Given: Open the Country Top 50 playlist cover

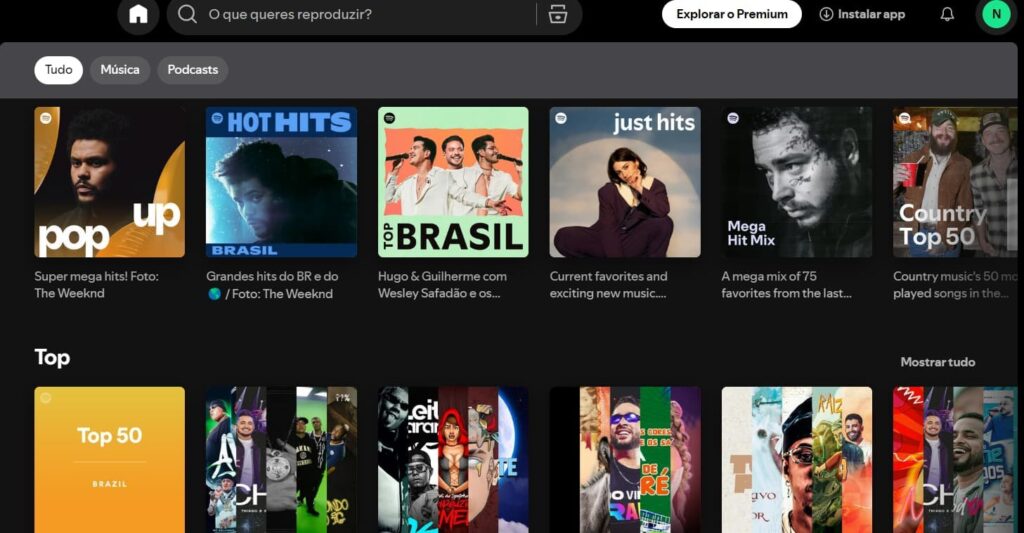Looking at the screenshot, I should (955, 182).
